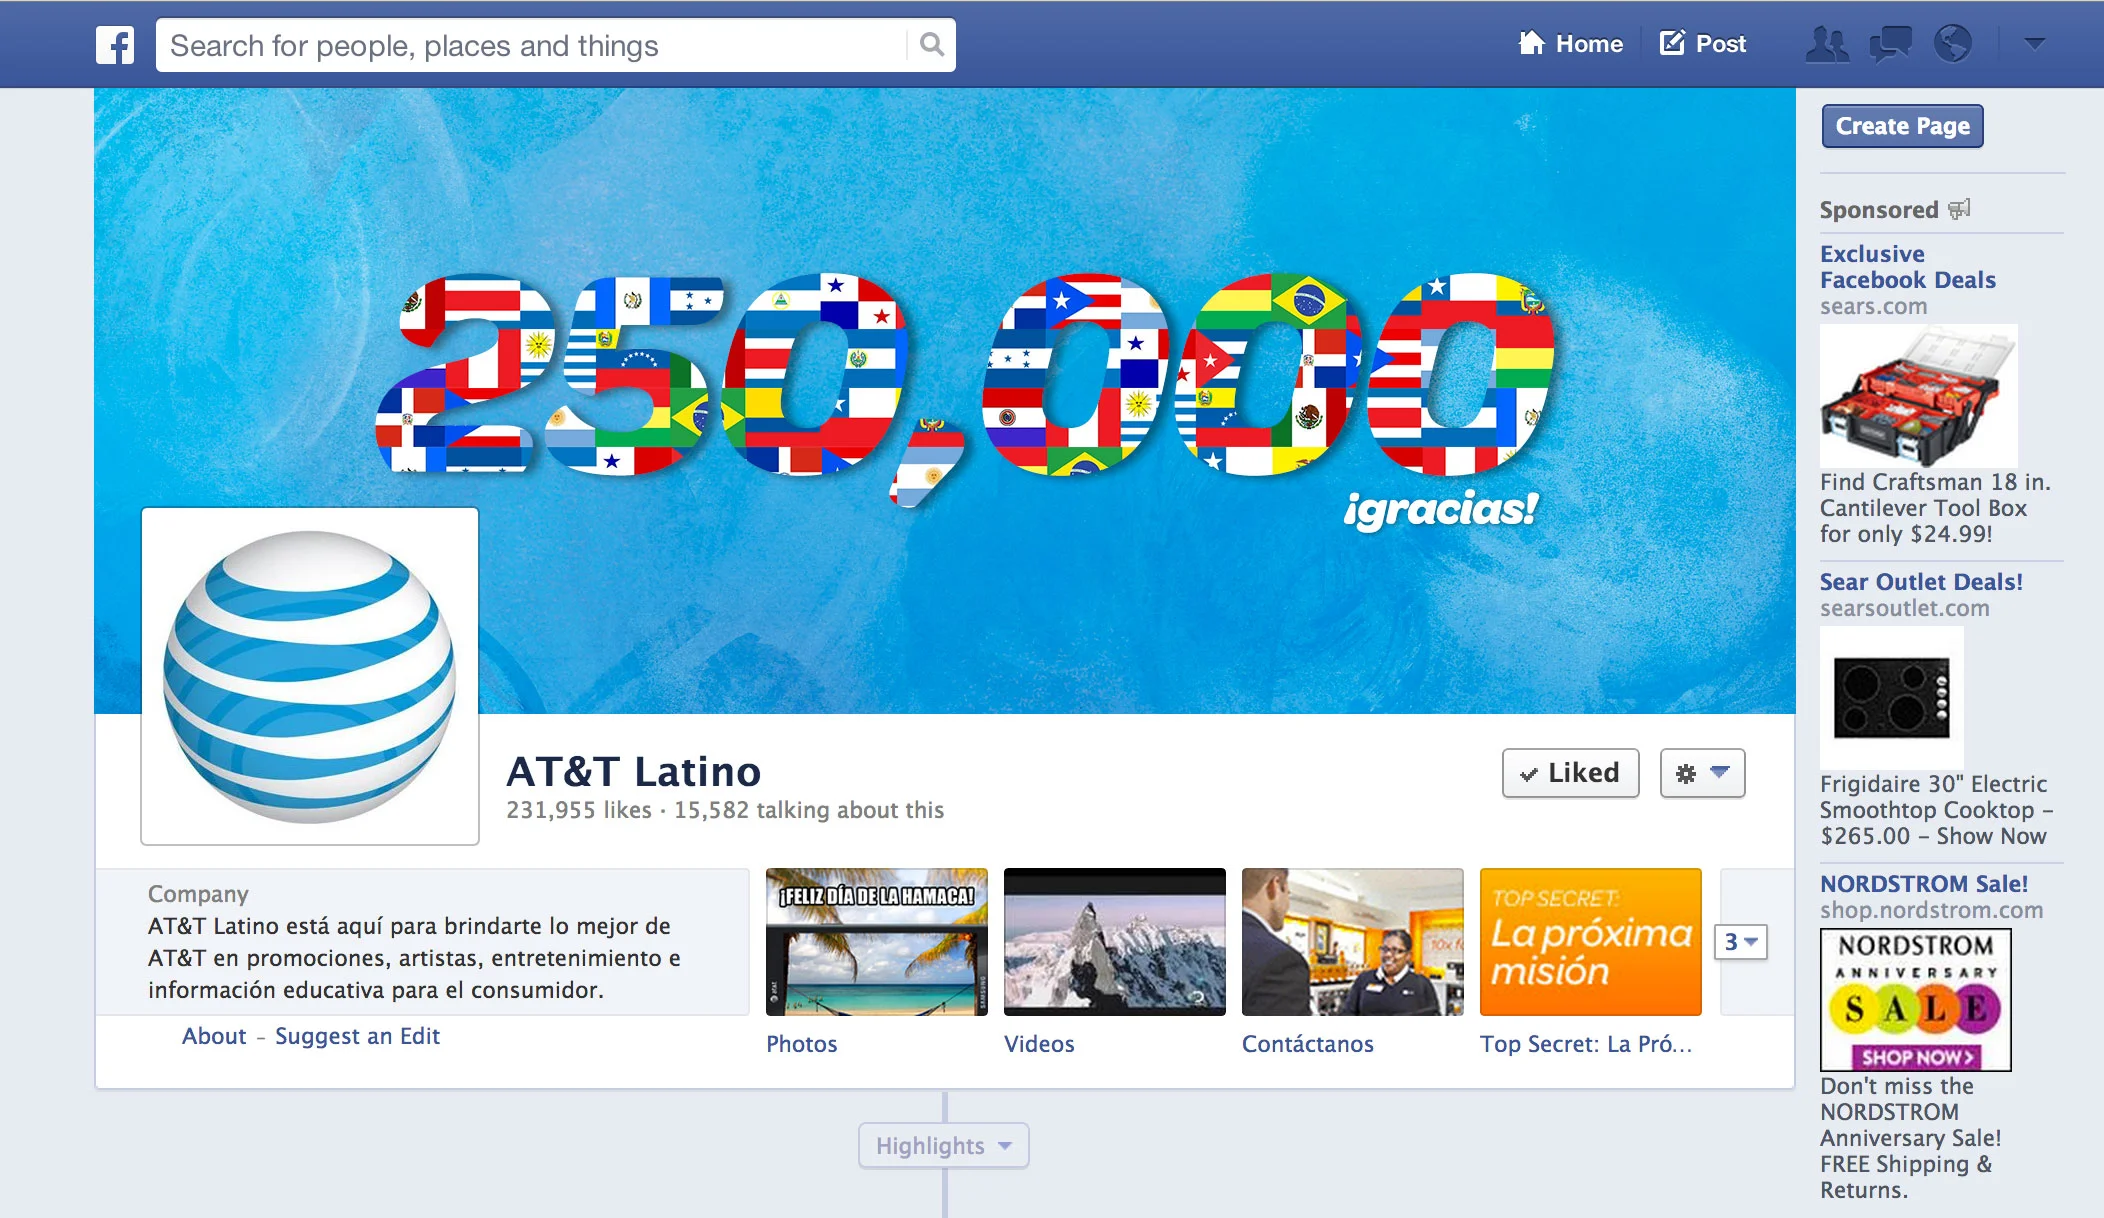Click the search magnifier icon
This screenshot has height=1218, width=2104.
click(x=931, y=45)
